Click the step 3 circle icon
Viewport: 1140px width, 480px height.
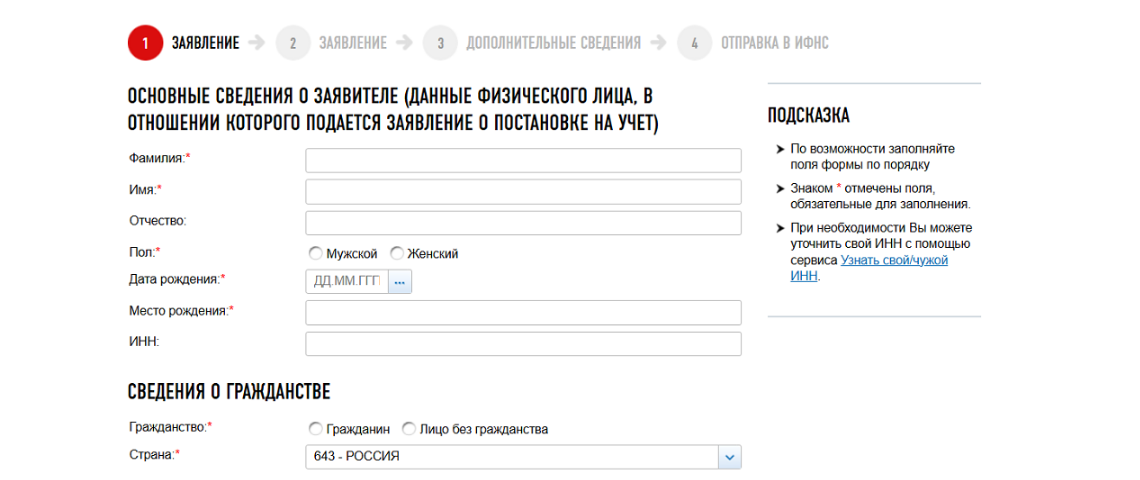[440, 43]
